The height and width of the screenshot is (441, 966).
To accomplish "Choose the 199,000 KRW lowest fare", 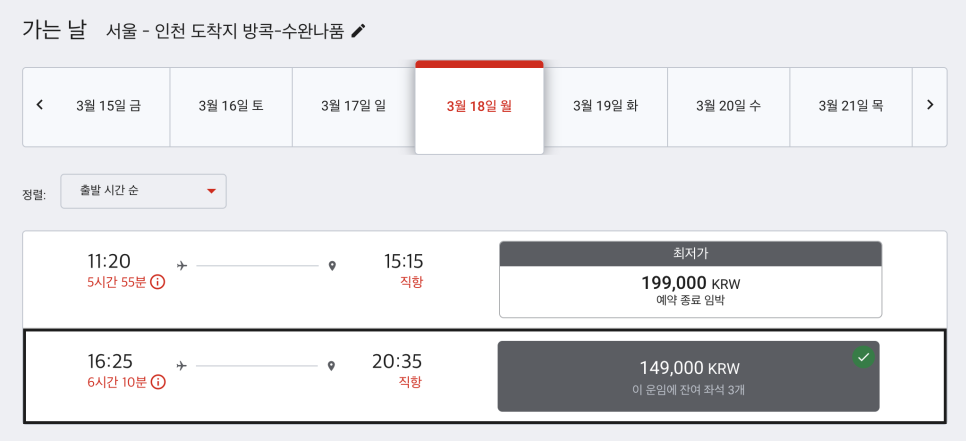I will pos(691,280).
